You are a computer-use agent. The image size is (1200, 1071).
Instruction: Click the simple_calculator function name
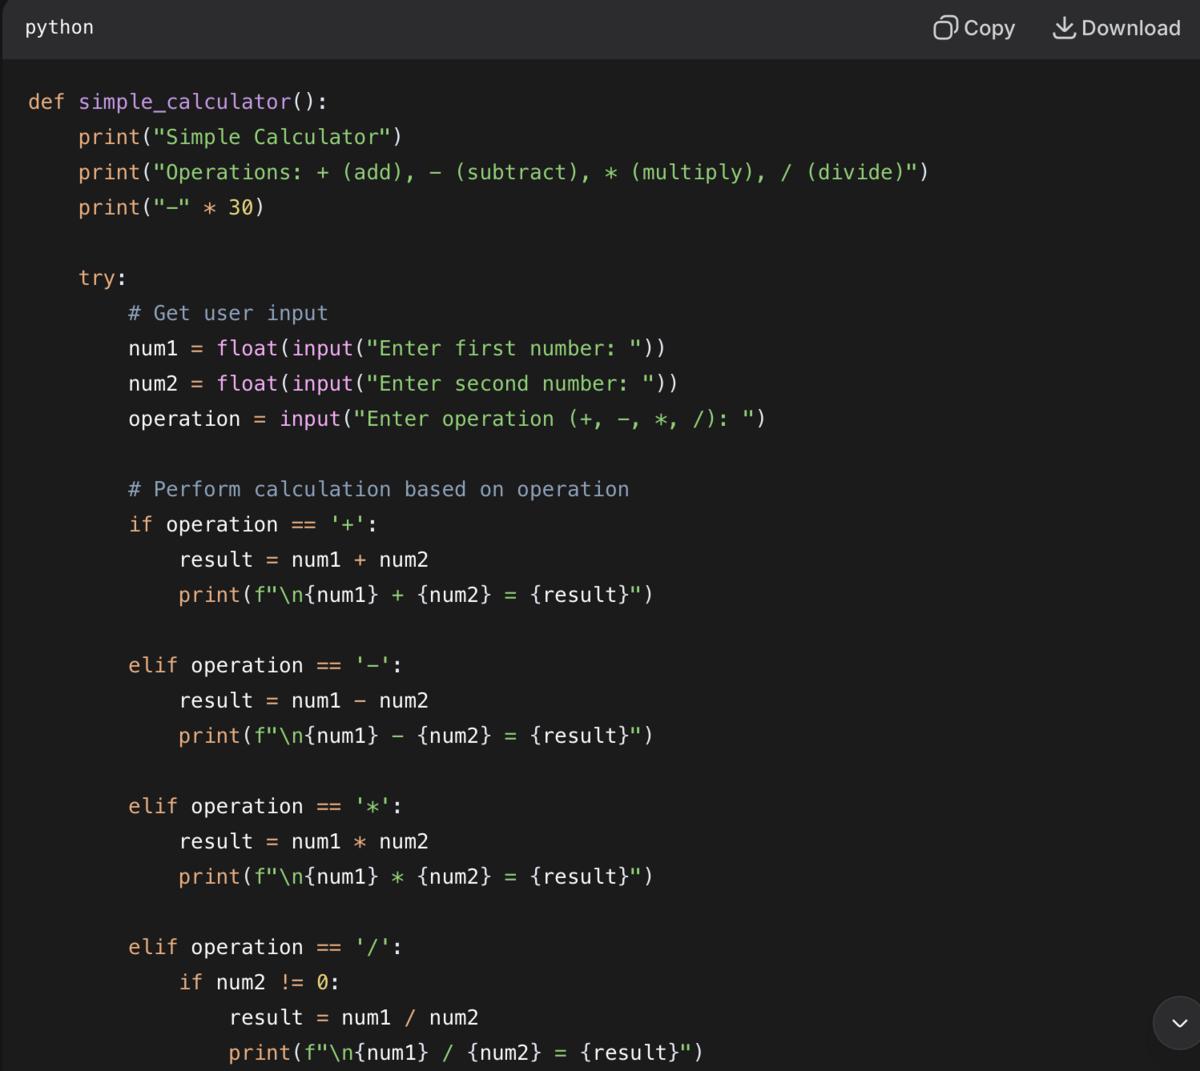tap(184, 102)
